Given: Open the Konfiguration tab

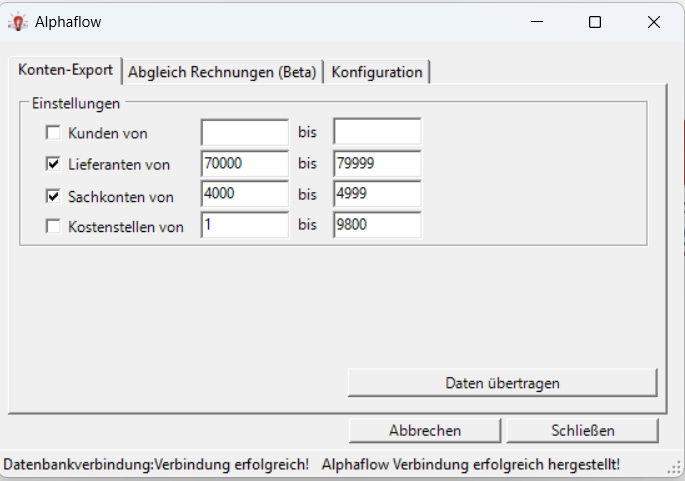Looking at the screenshot, I should click(377, 72).
